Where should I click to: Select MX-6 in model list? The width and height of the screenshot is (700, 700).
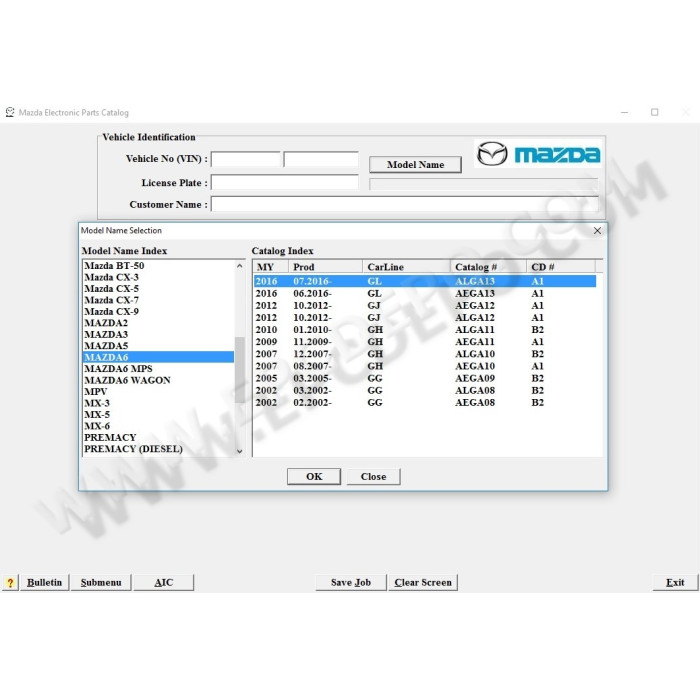pos(158,426)
